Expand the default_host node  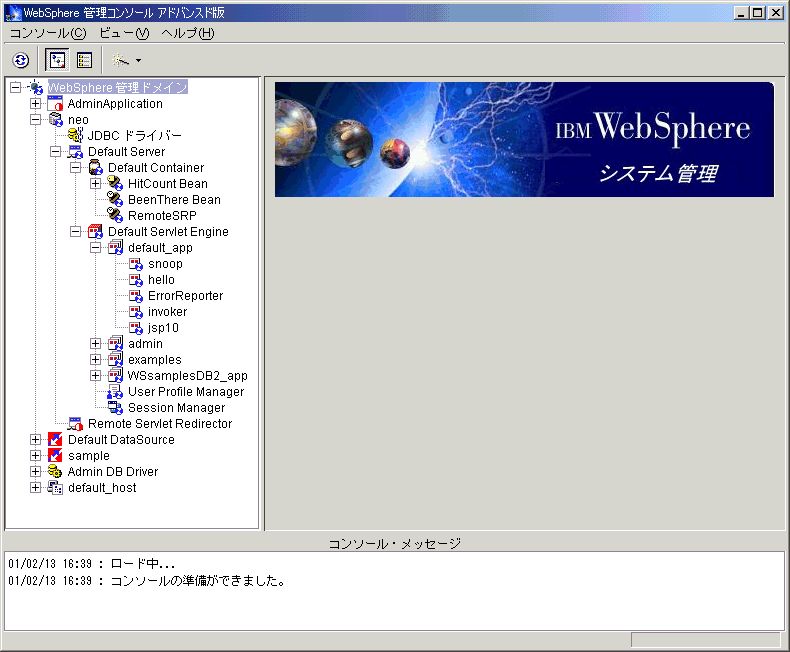coord(35,488)
